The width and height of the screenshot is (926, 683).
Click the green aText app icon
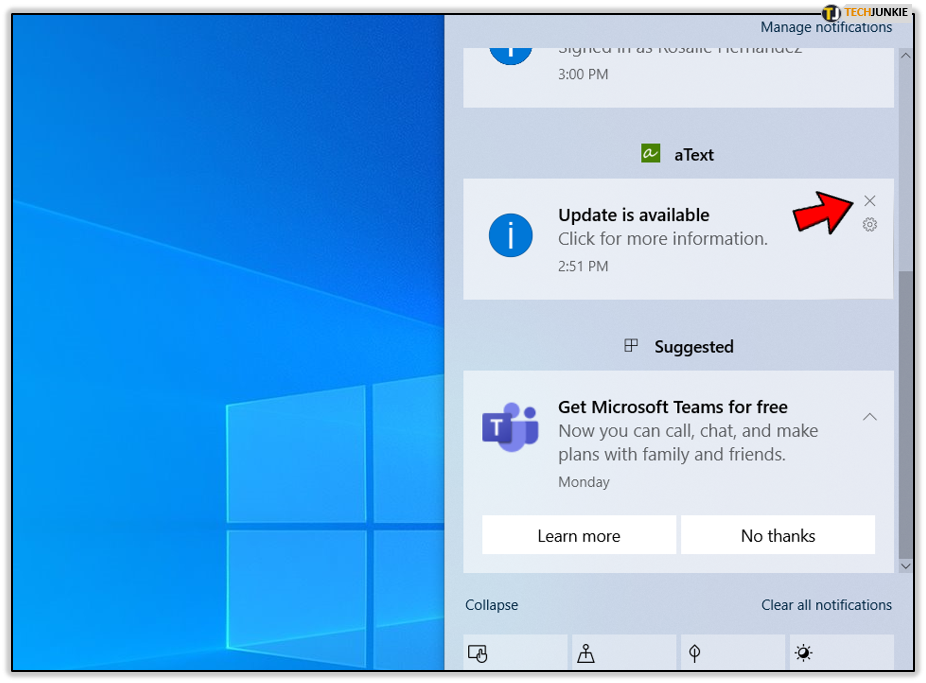(650, 153)
